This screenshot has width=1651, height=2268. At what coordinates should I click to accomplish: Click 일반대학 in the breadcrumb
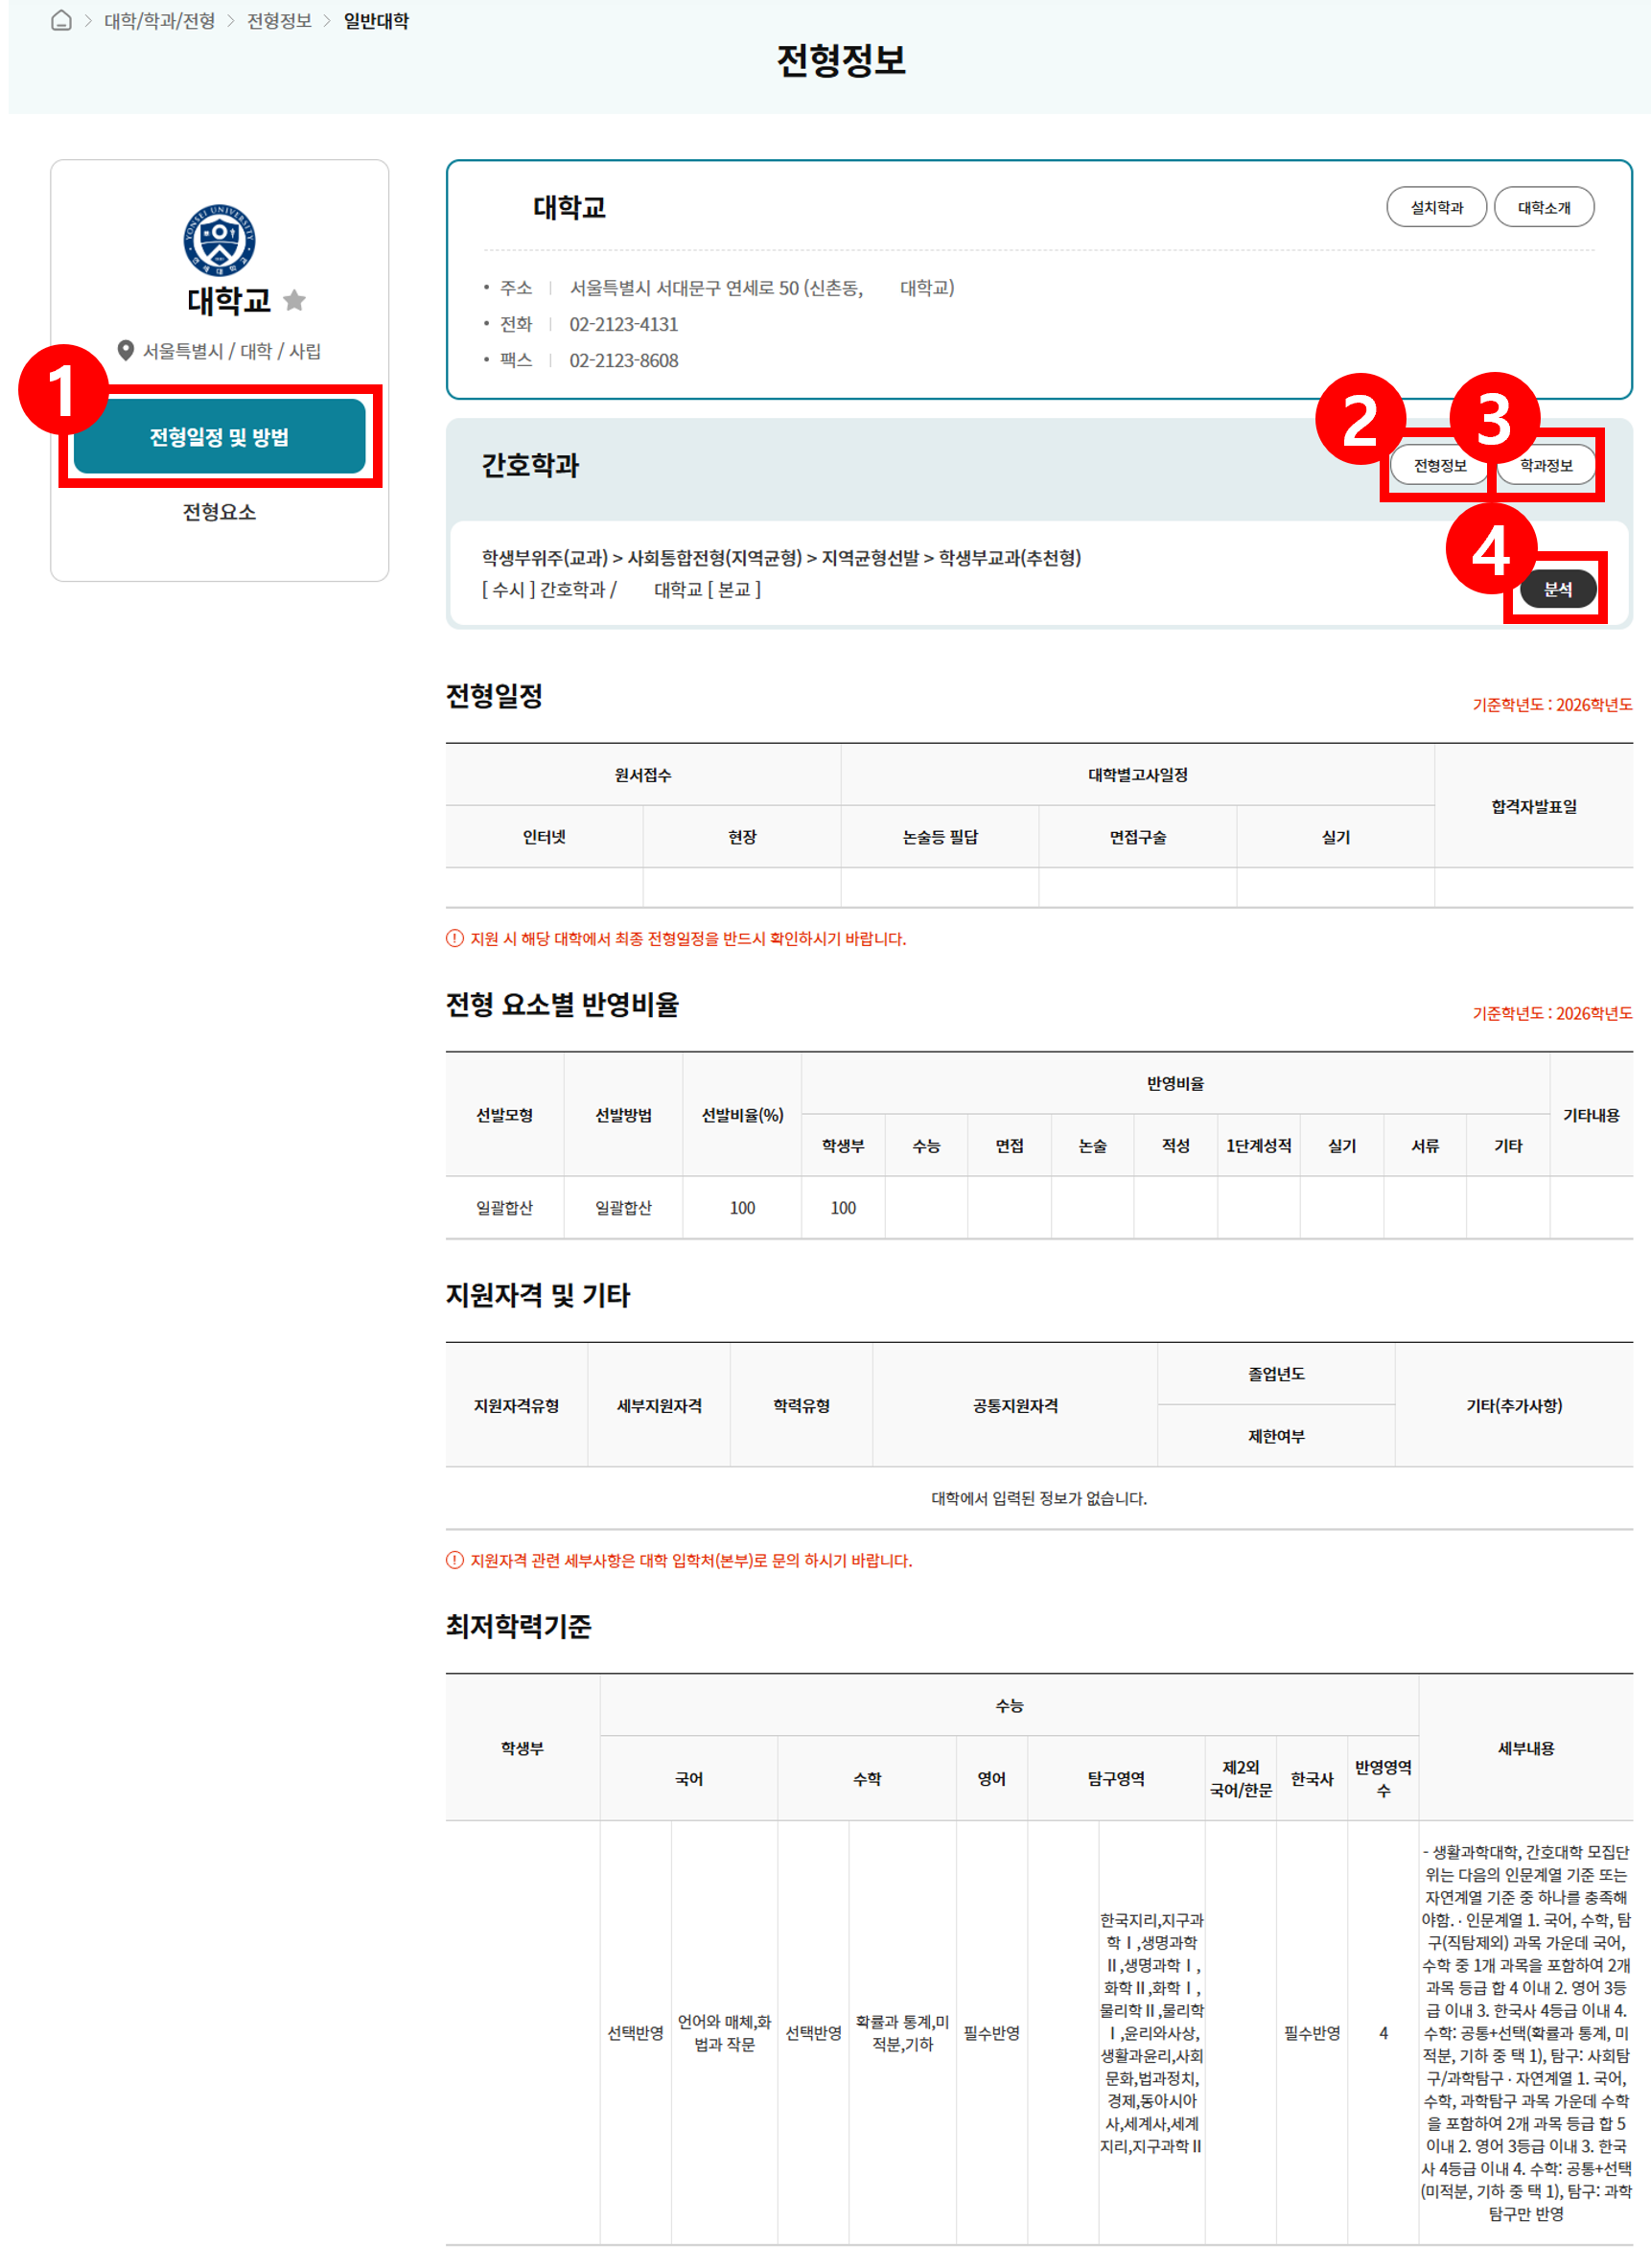coord(376,21)
